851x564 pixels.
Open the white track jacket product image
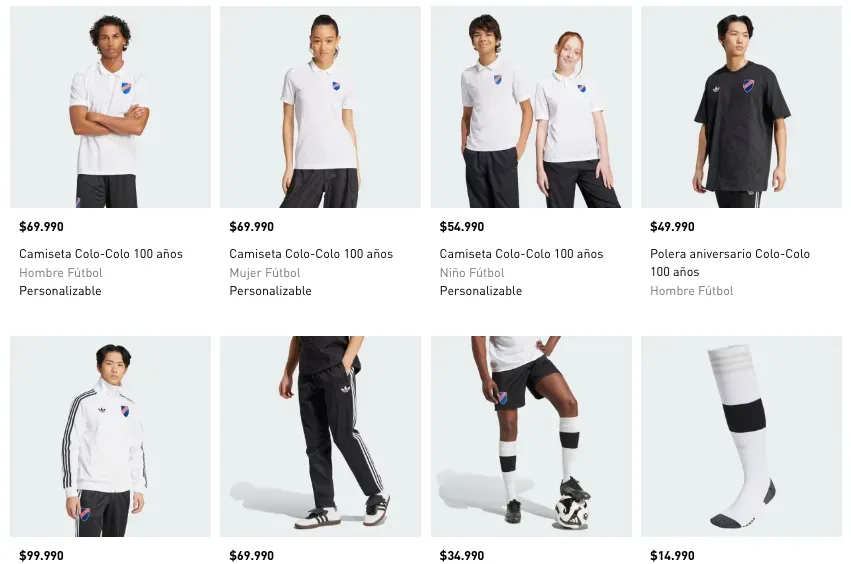[110, 436]
